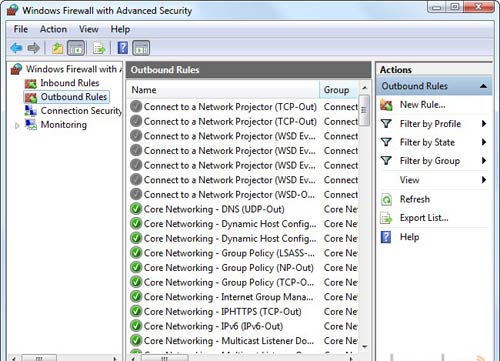
Task: Click the rules list scroll down arrow
Action: [364, 347]
